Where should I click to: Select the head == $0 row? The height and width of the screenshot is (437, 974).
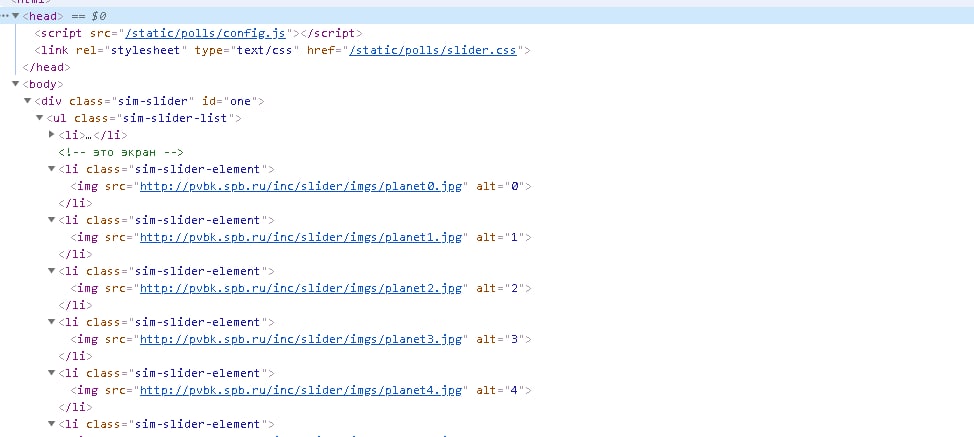(x=487, y=16)
